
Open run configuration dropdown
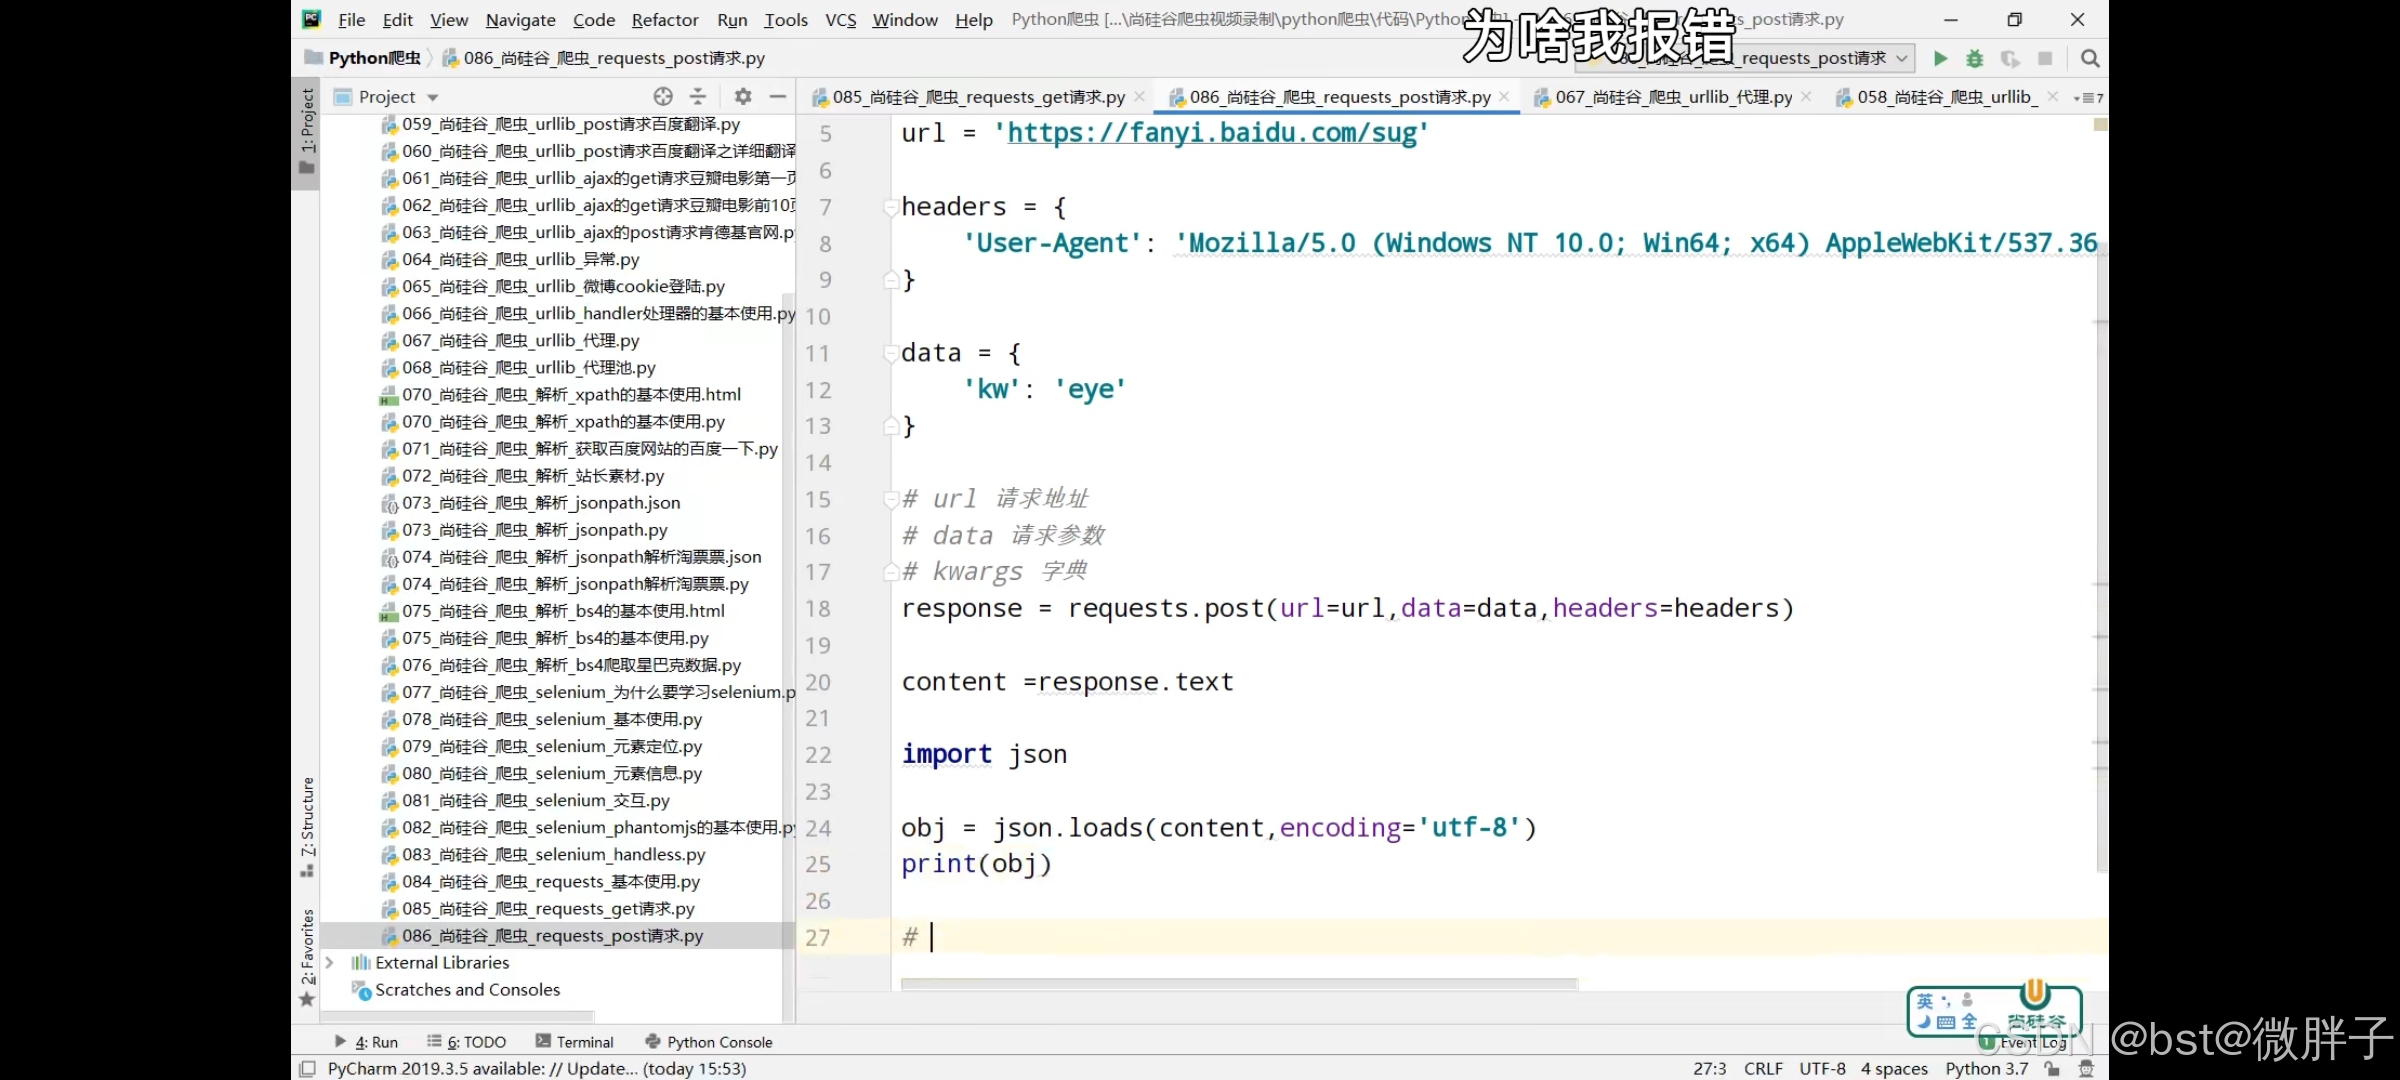point(1901,59)
